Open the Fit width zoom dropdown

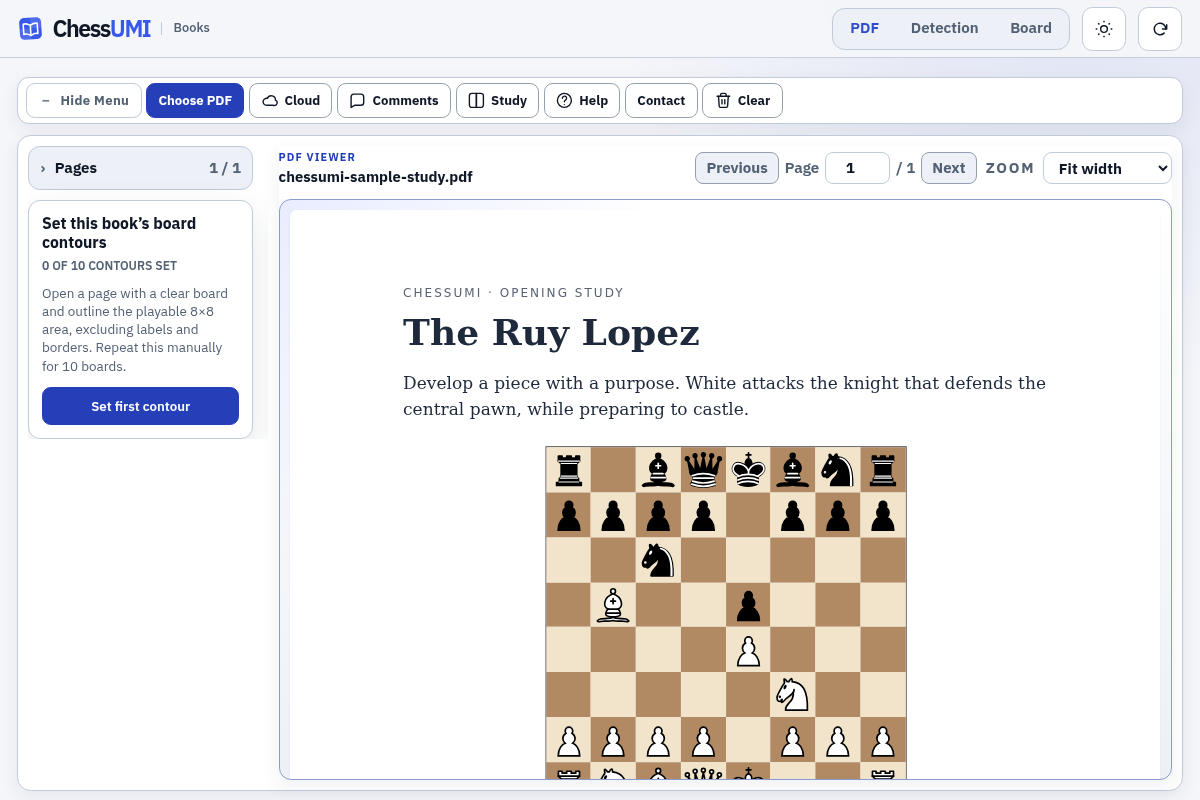[x=1107, y=168]
